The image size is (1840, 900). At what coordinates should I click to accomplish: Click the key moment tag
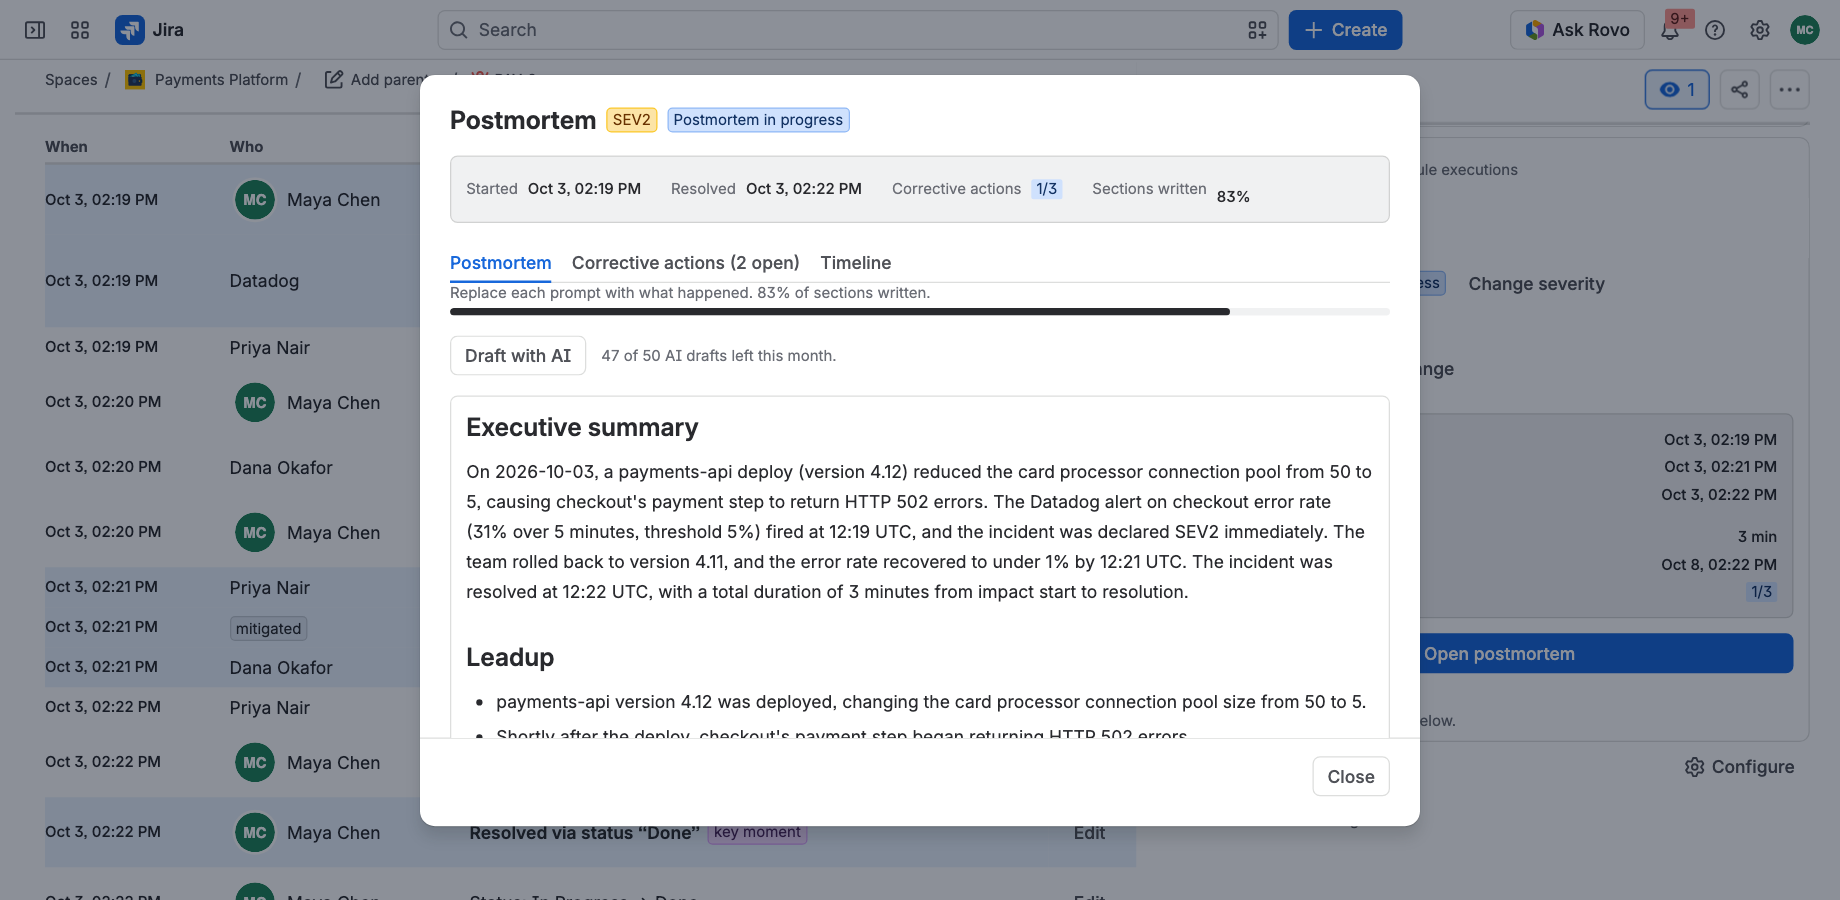(757, 832)
